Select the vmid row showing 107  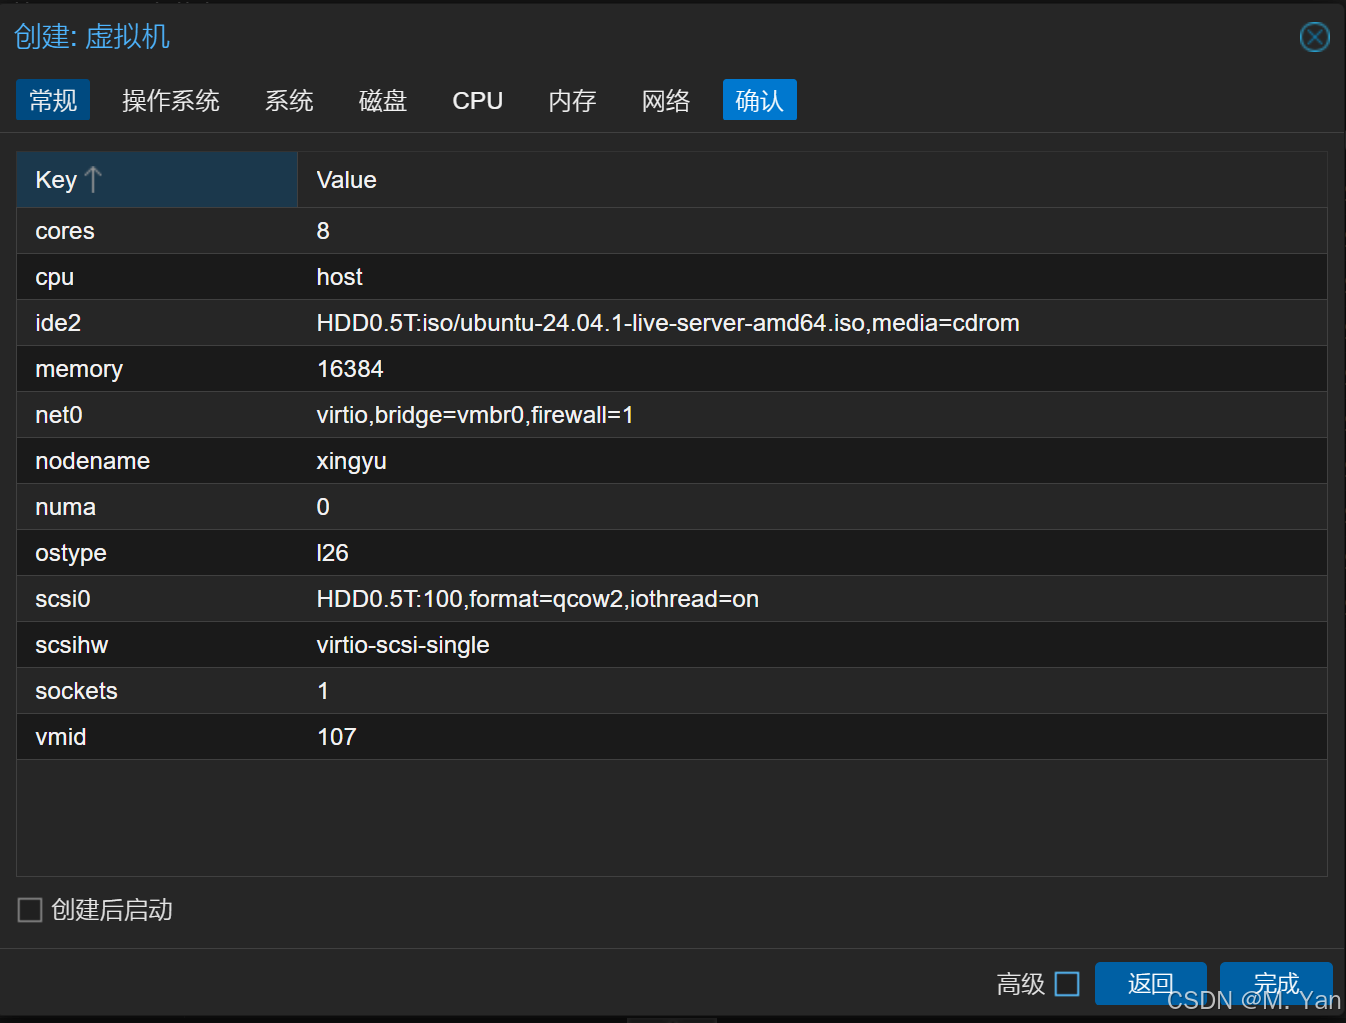(x=400, y=737)
